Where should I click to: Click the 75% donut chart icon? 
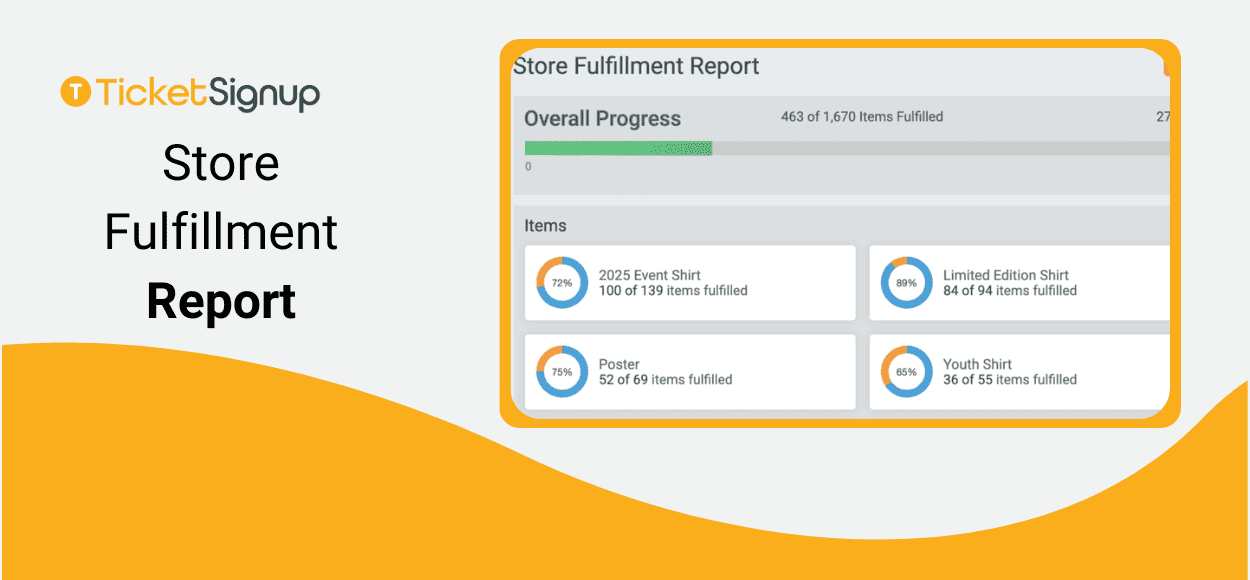(562, 372)
